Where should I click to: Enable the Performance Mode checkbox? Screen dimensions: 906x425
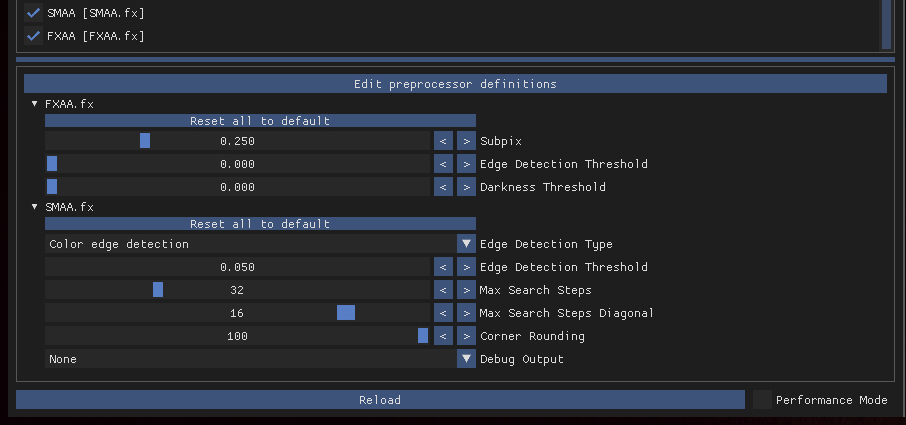(x=762, y=400)
